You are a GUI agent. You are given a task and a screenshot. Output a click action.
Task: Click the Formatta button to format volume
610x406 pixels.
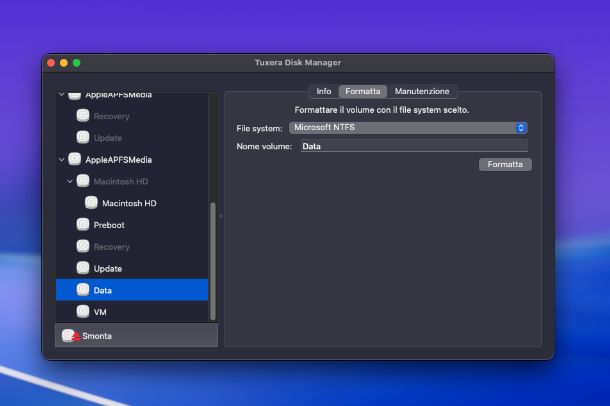(505, 164)
